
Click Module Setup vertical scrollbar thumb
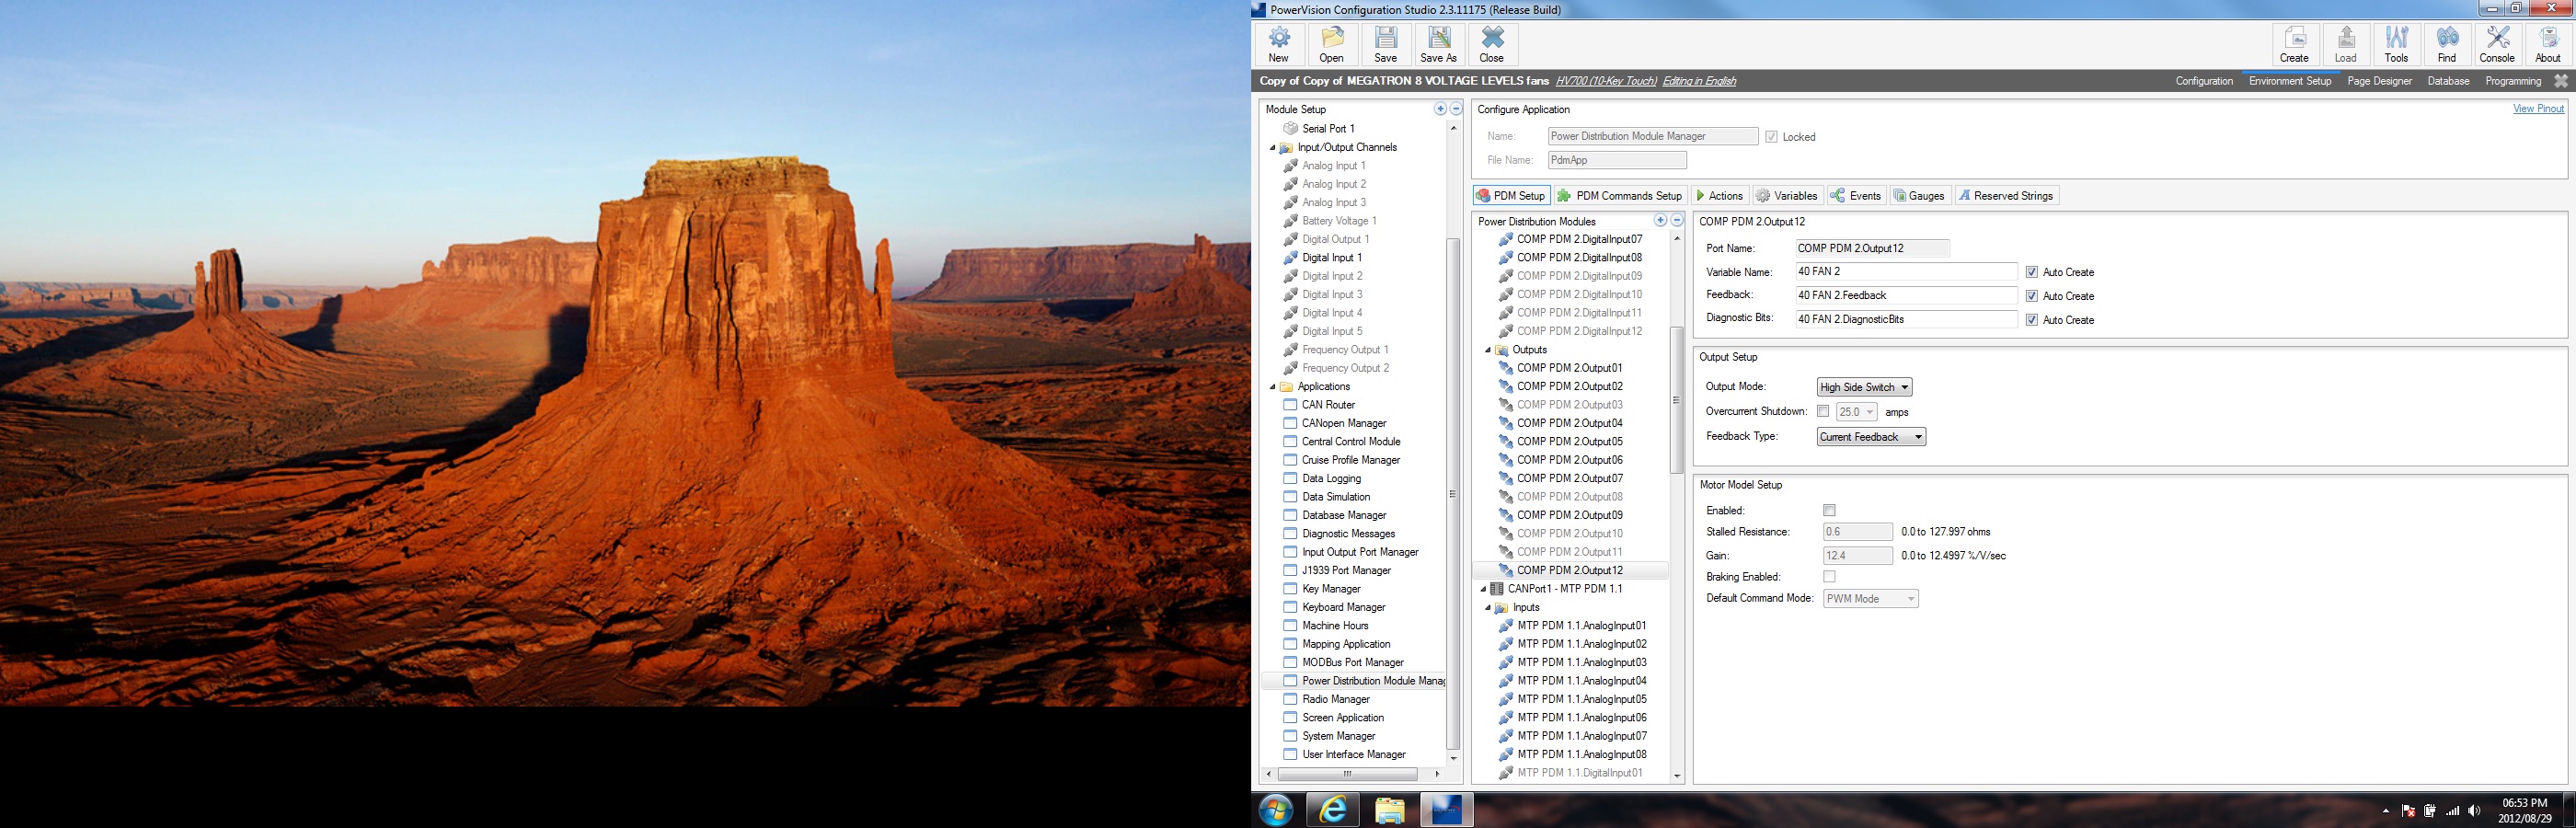coord(1453,494)
